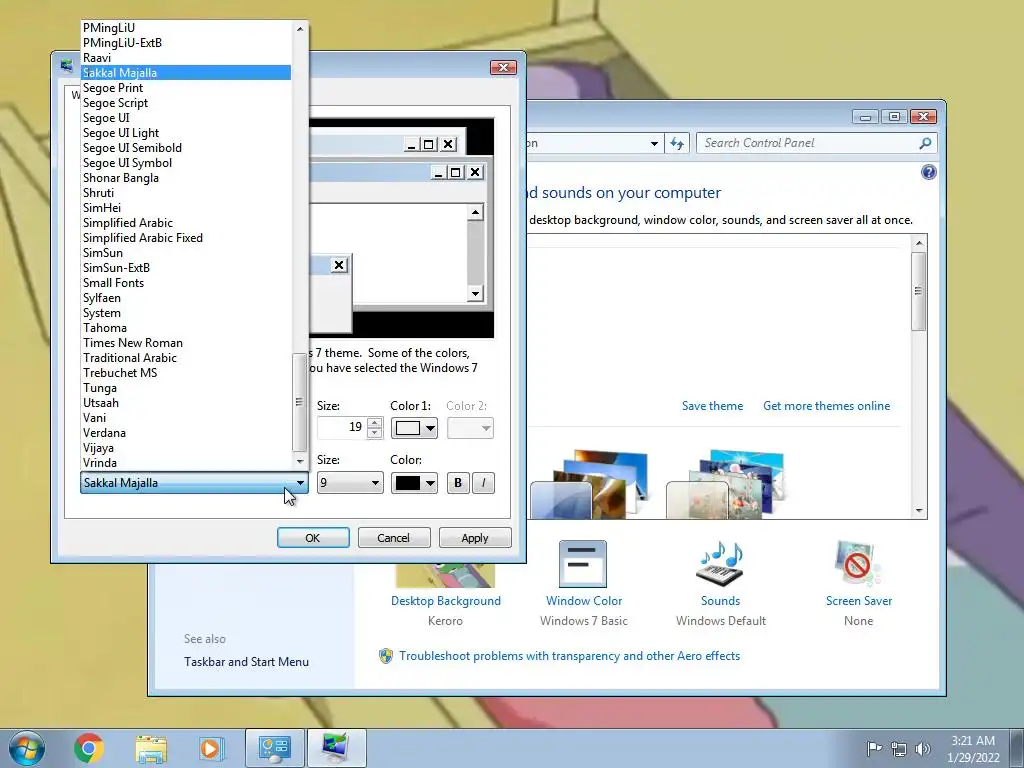Click the Screen Saver icon
Screen dimensions: 1024x768
tap(858, 564)
